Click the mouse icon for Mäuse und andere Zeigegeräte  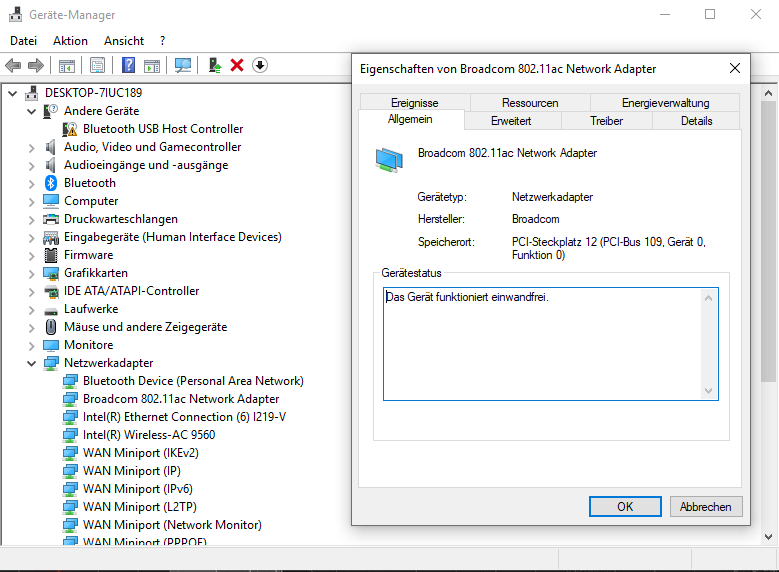coord(51,327)
